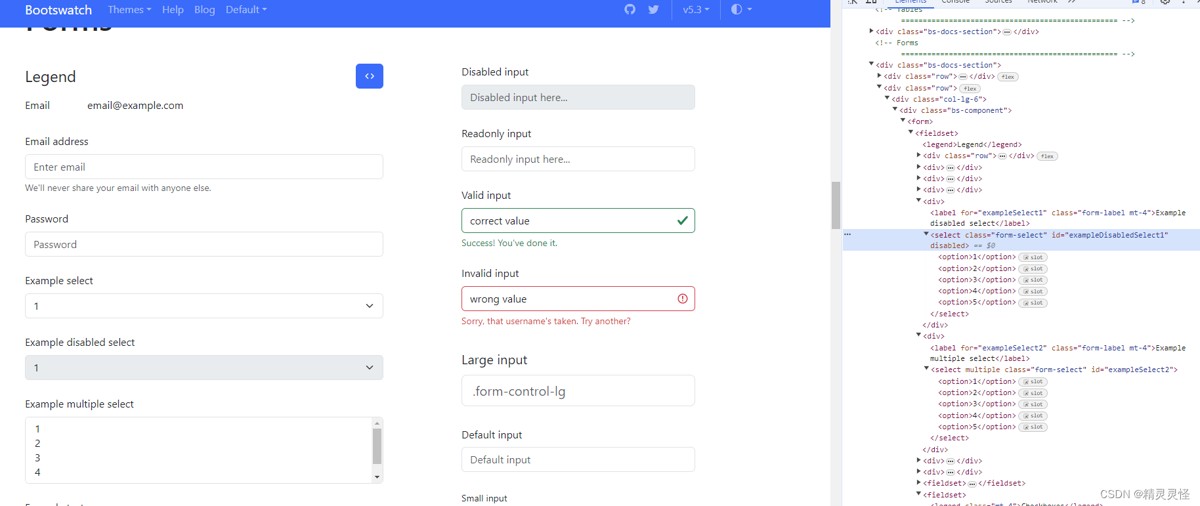The image size is (1200, 506).
Task: Click the DevTools settings gear icon
Action: pyautogui.click(x=1165, y=2)
